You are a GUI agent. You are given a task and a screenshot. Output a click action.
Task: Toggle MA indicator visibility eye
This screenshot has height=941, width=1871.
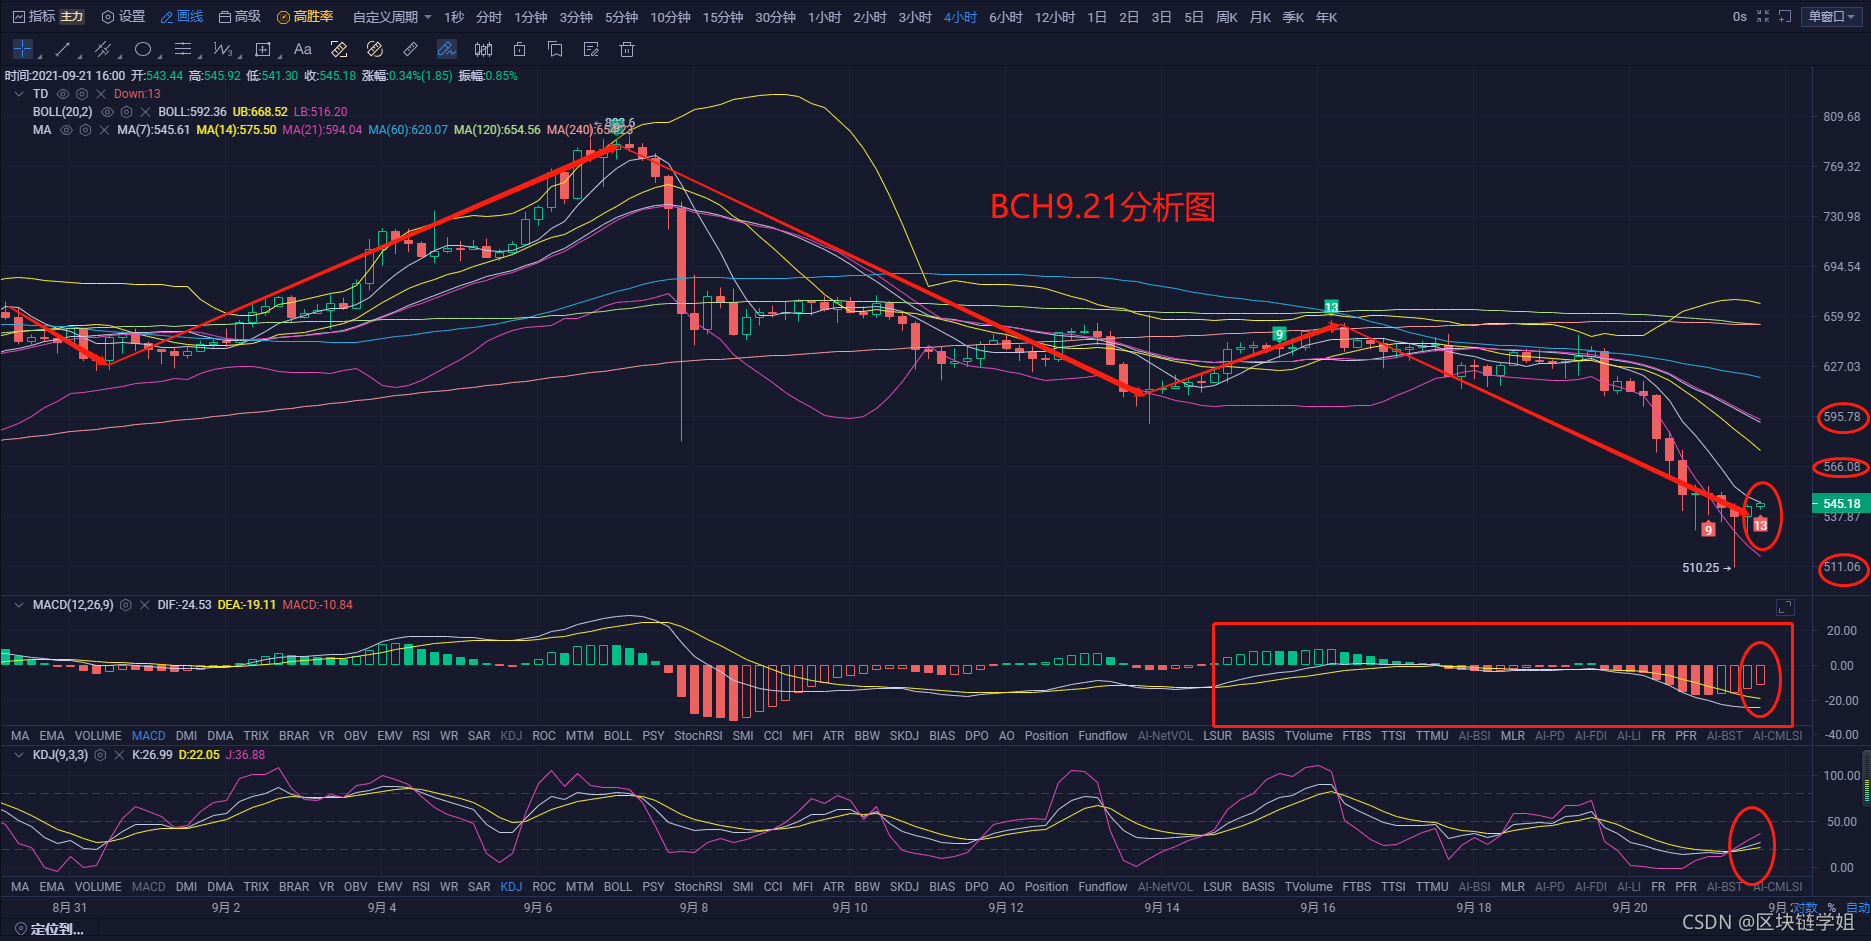click(66, 130)
